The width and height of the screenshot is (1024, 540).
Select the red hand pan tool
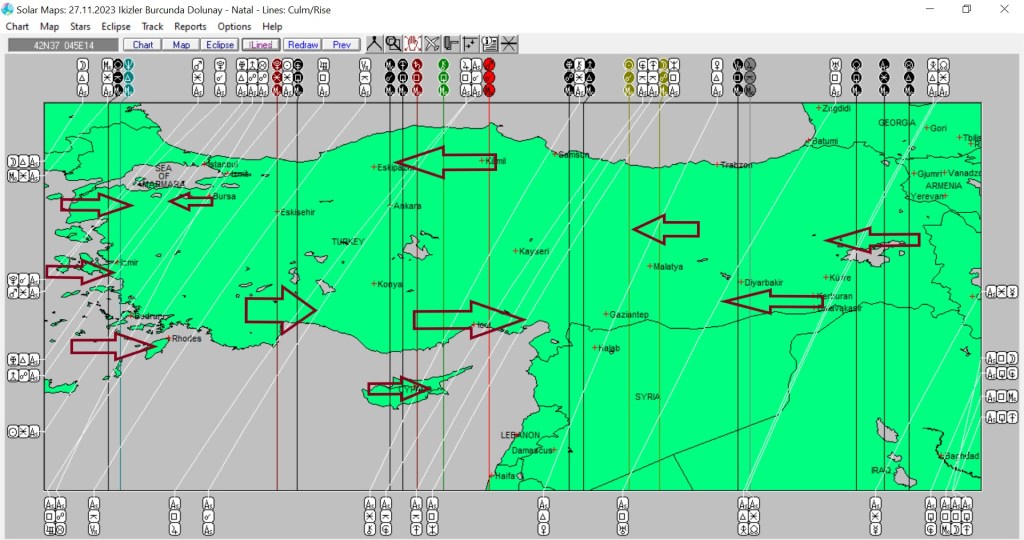click(x=413, y=44)
